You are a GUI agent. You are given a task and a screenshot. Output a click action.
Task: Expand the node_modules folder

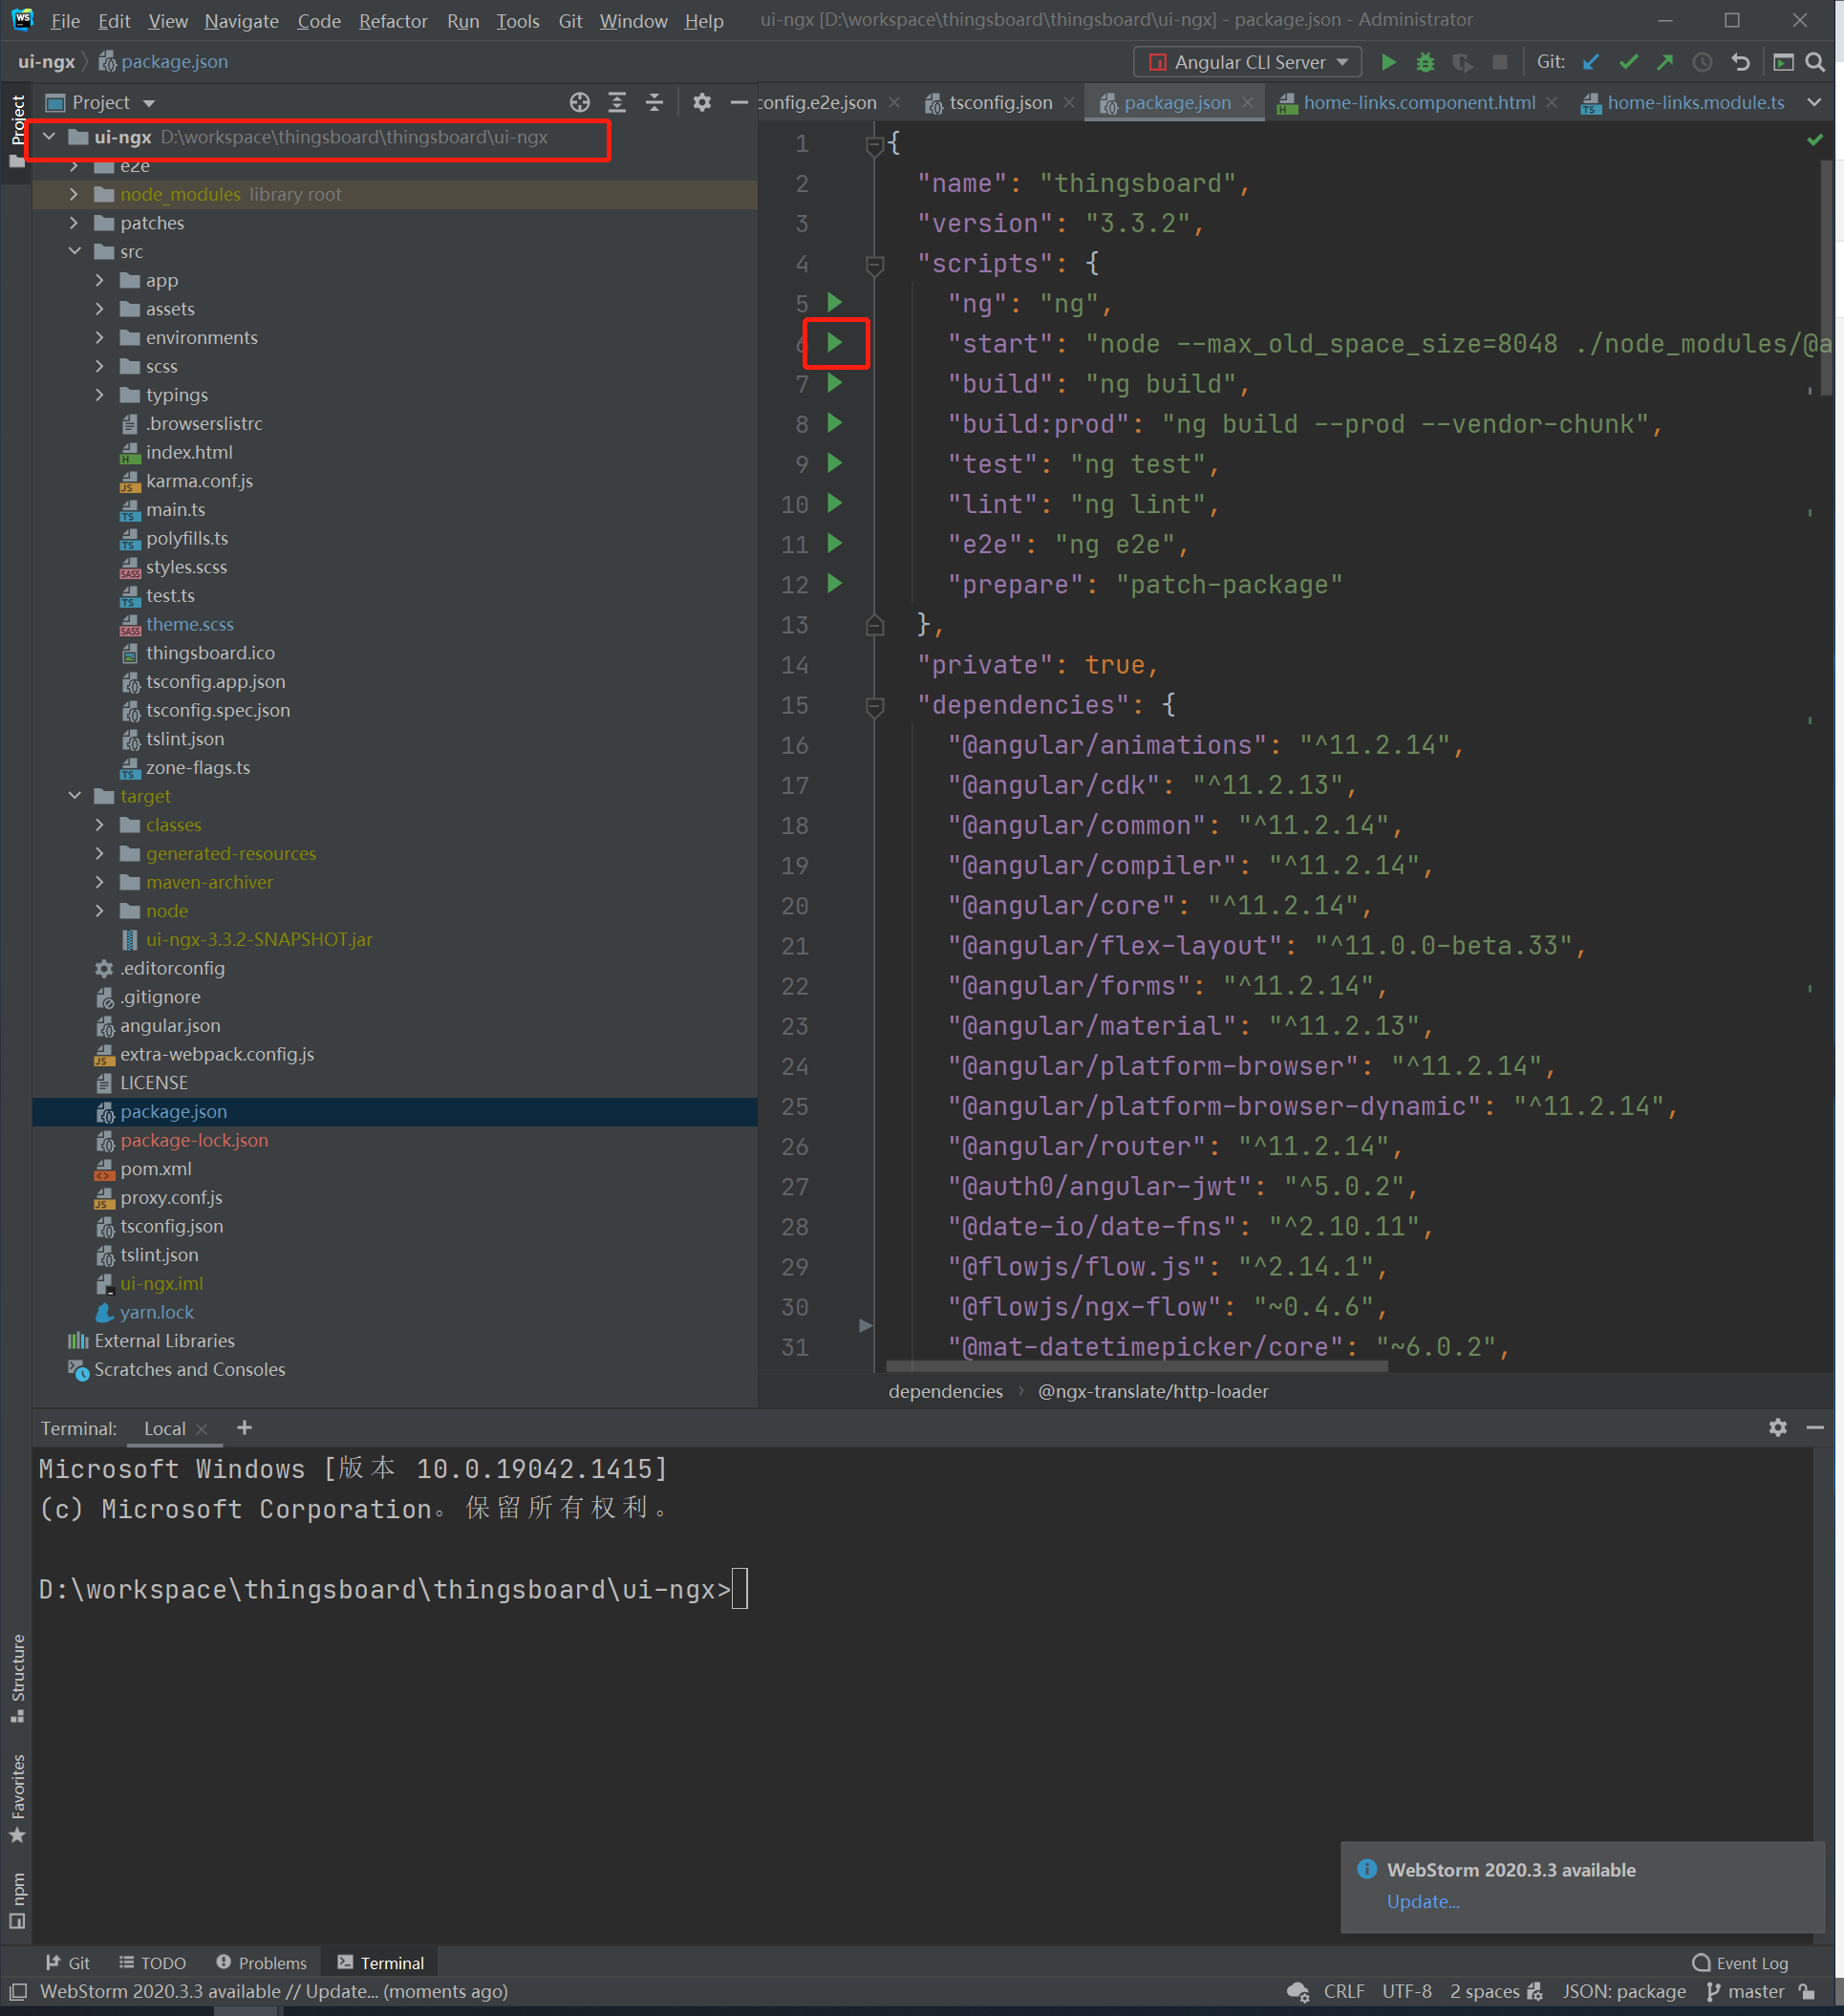(74, 194)
